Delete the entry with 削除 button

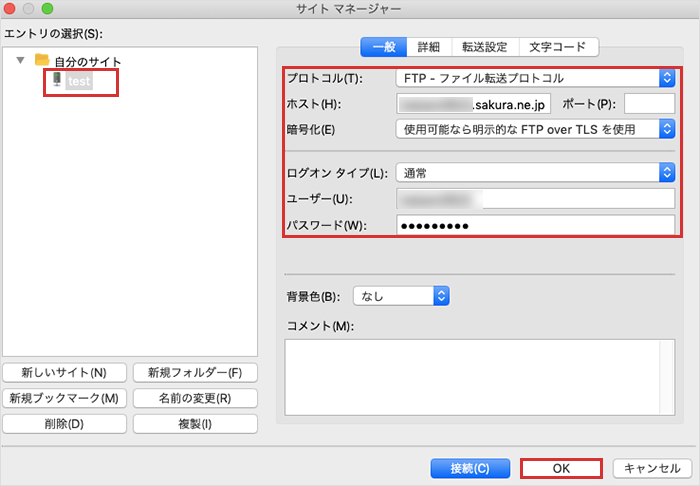(x=64, y=424)
